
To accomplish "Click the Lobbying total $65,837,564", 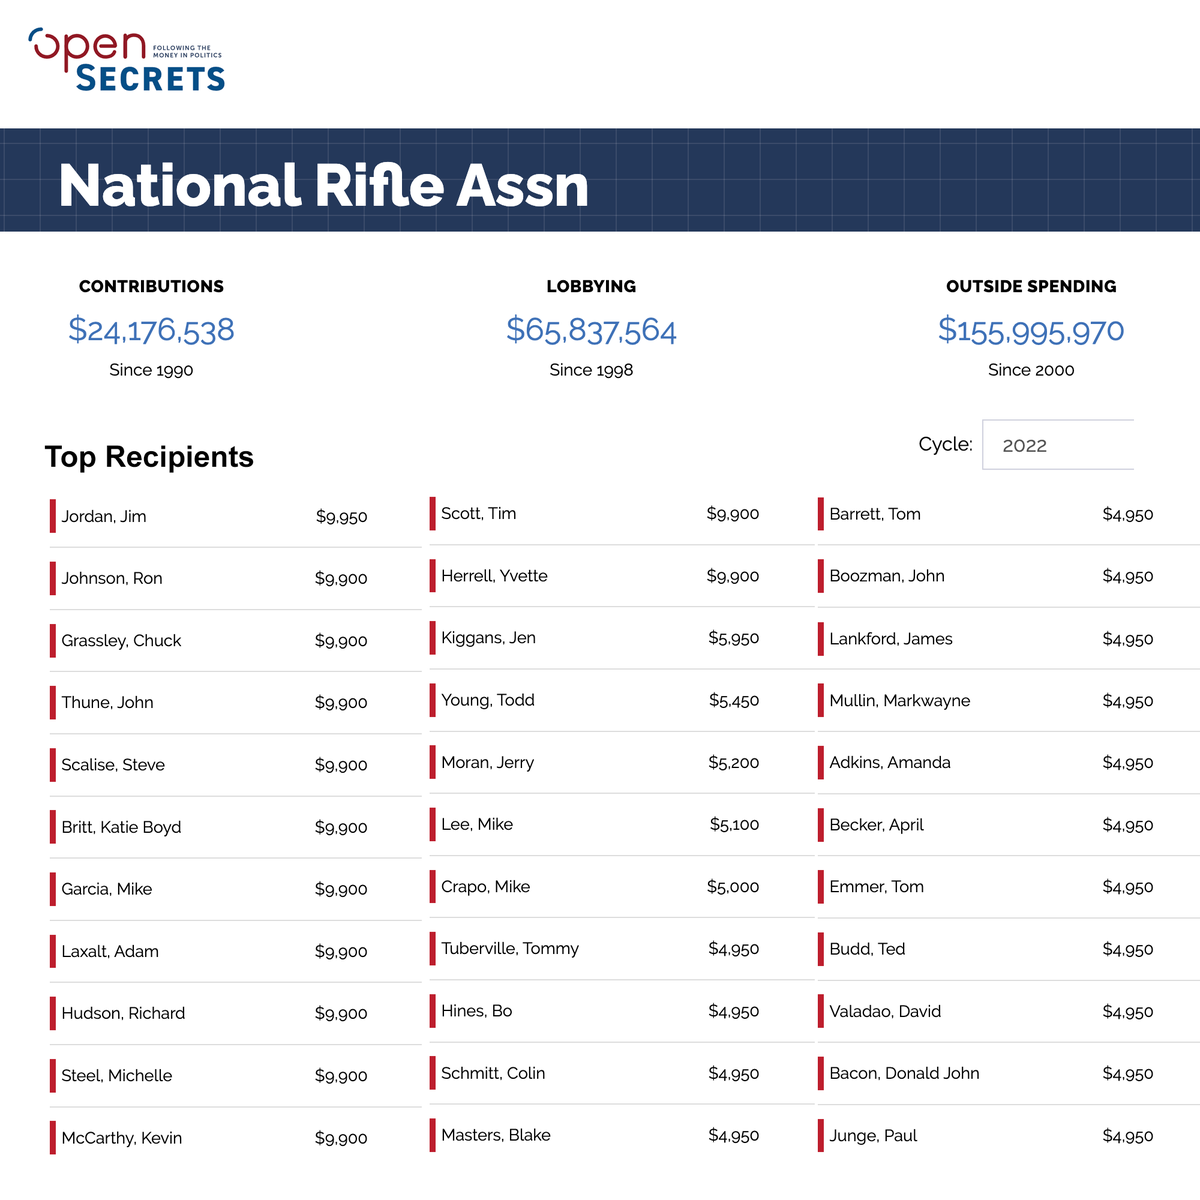I will click(591, 330).
